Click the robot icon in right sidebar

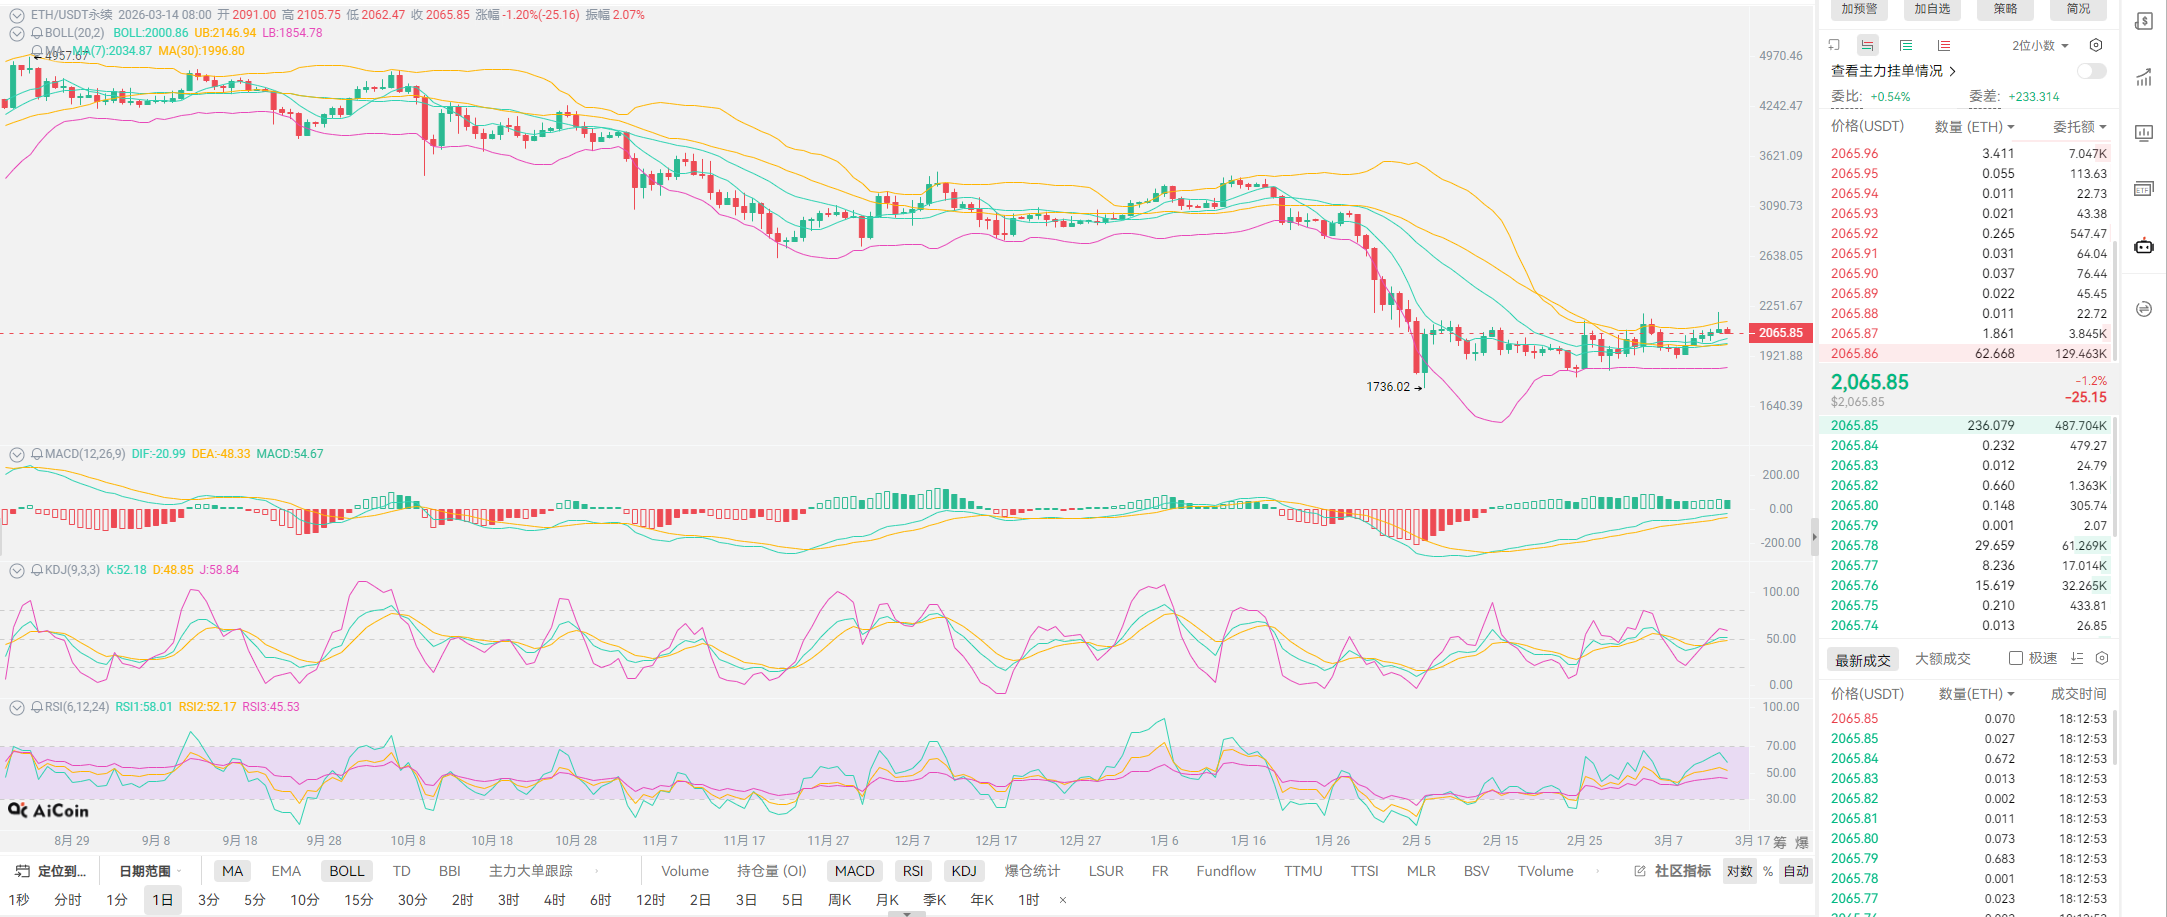tap(2144, 246)
